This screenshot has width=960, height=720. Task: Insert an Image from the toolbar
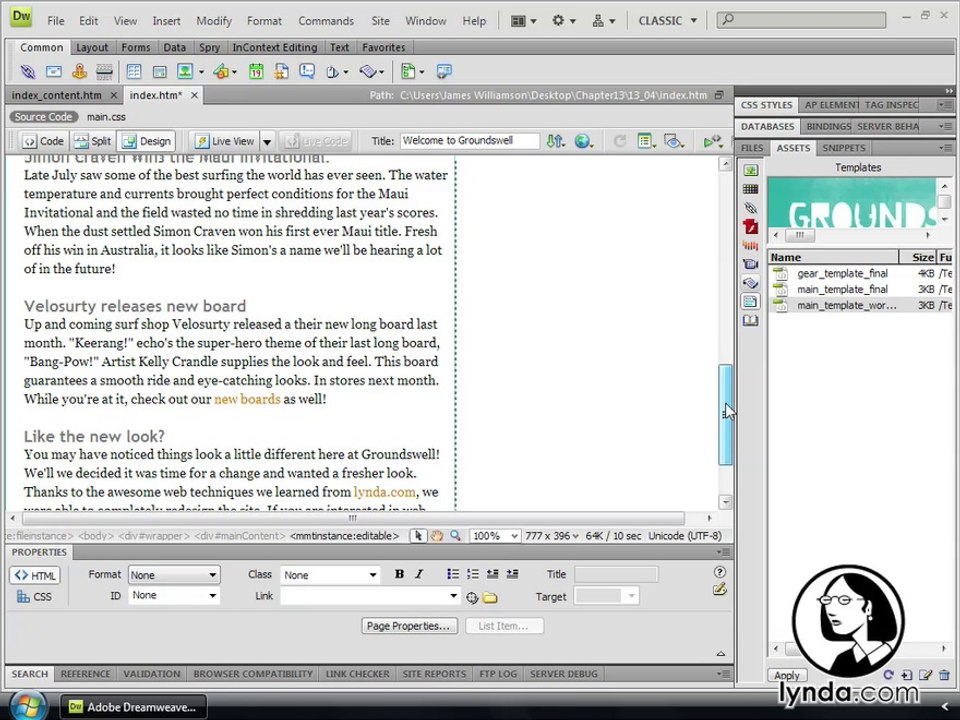[x=185, y=72]
